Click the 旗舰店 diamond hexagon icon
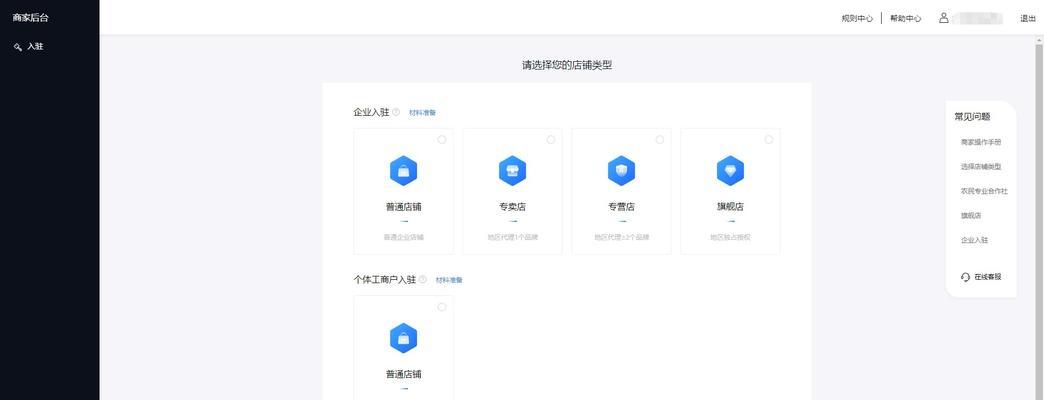 730,171
